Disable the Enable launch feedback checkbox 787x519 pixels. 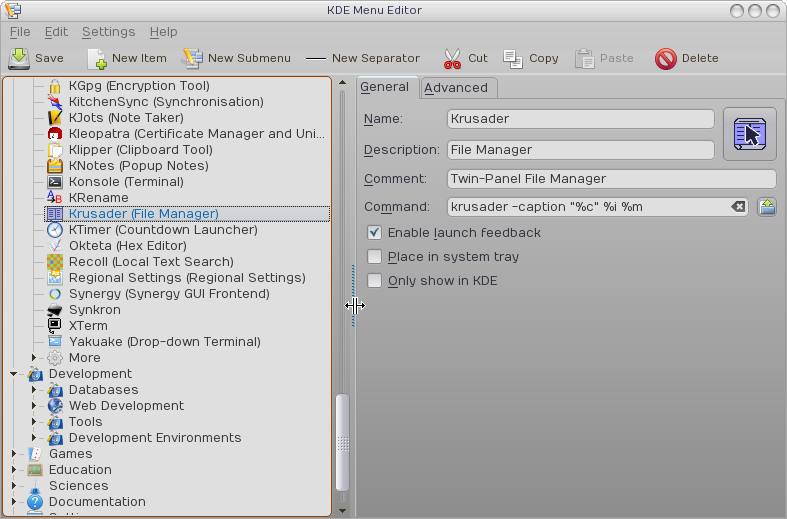coord(374,232)
